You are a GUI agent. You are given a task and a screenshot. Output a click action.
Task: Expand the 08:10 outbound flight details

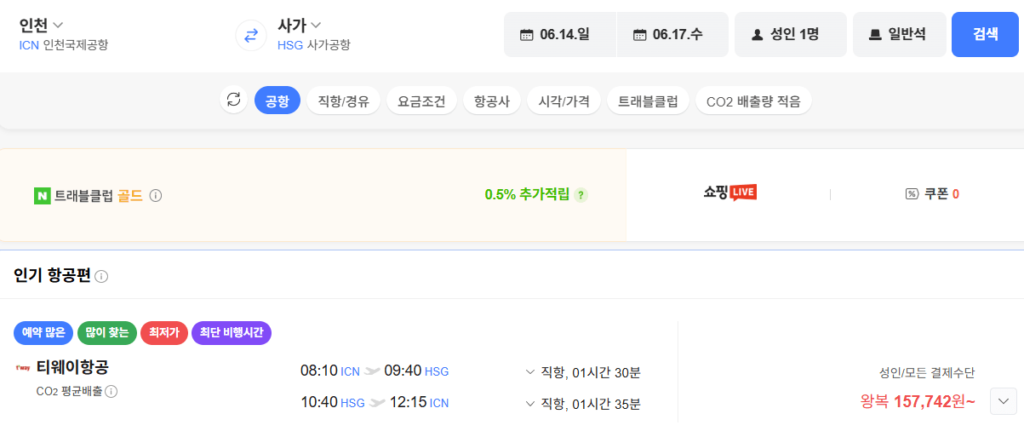[x=530, y=372]
